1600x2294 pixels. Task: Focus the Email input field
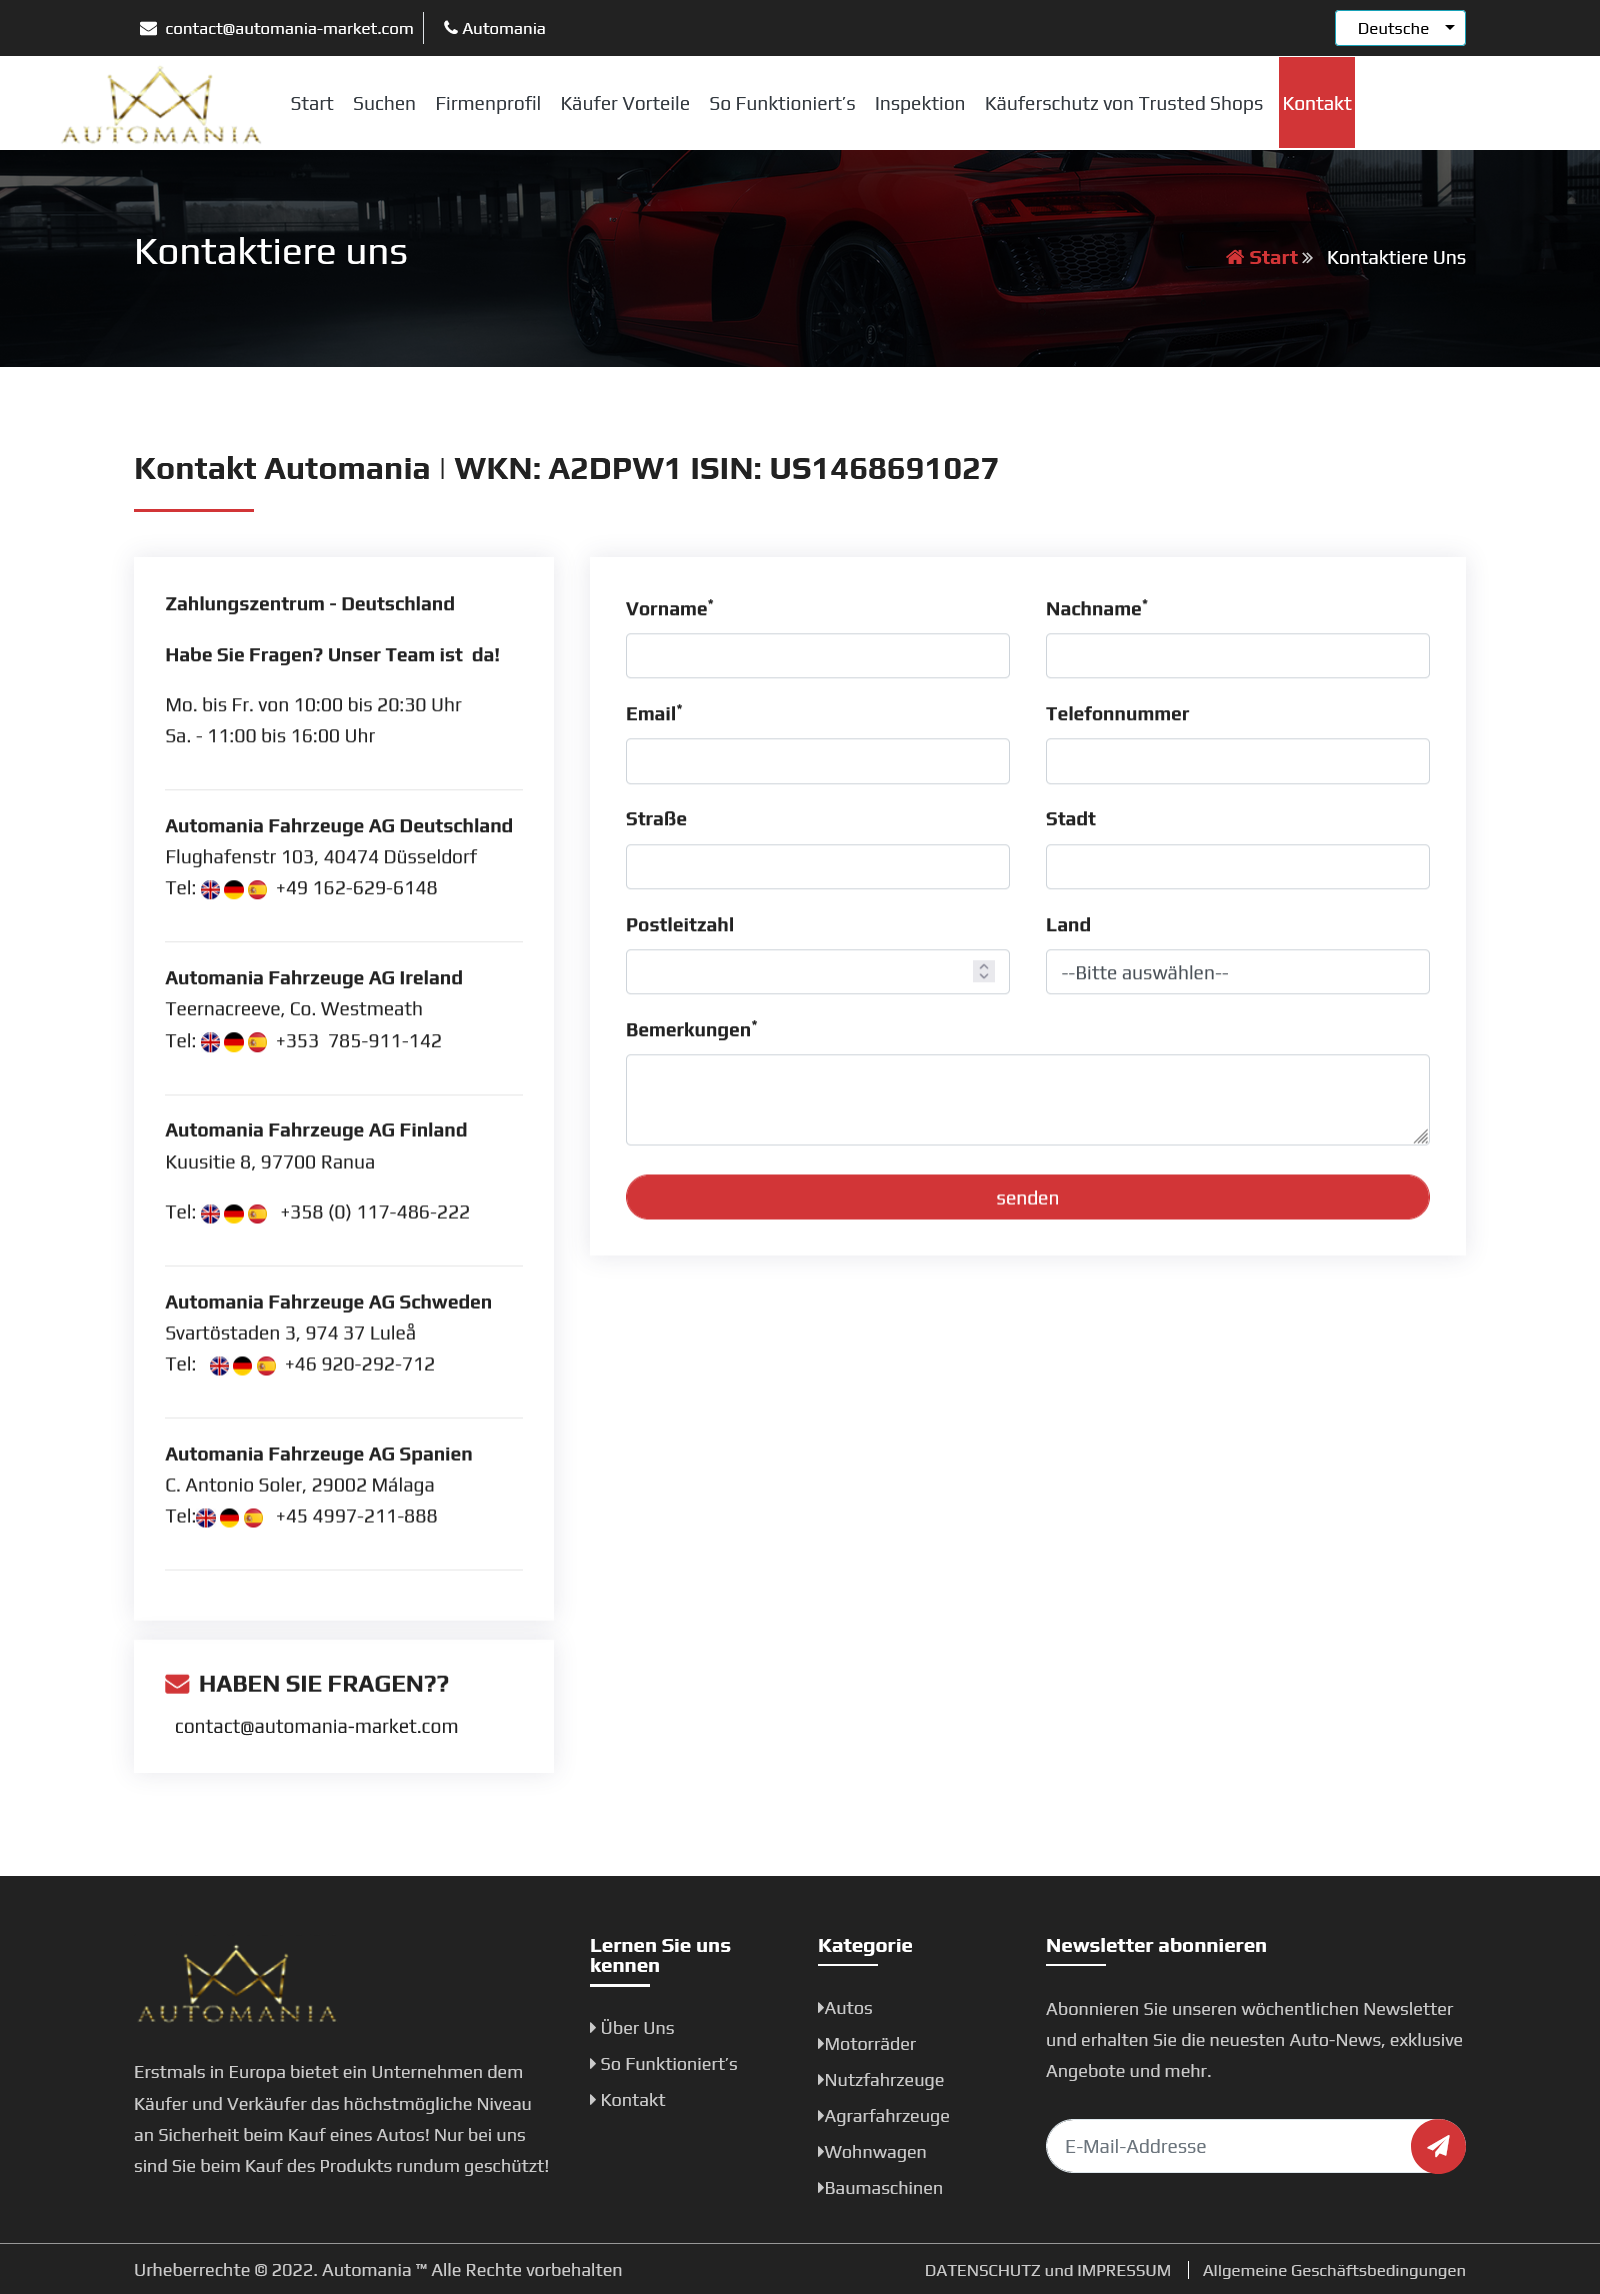817,761
